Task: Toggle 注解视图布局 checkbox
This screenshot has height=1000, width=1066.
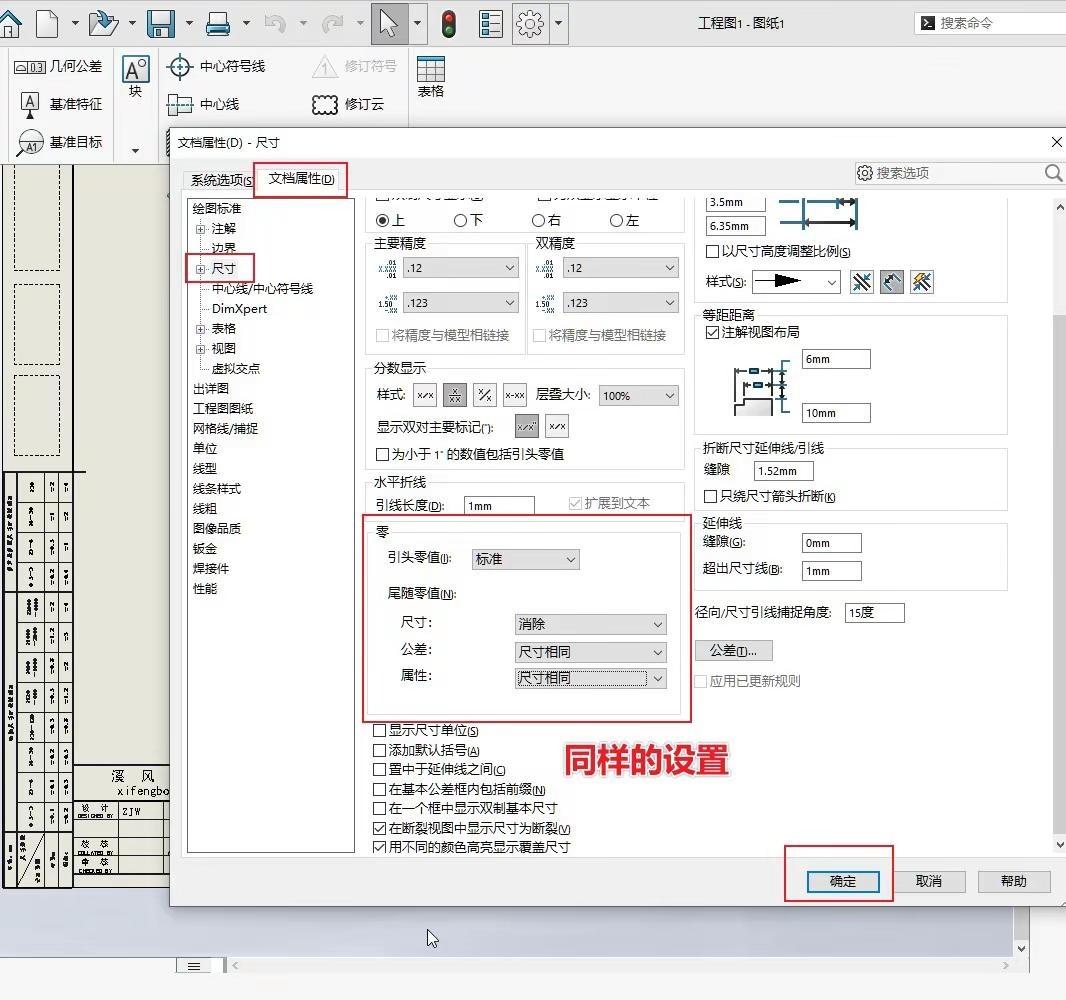Action: 712,332
